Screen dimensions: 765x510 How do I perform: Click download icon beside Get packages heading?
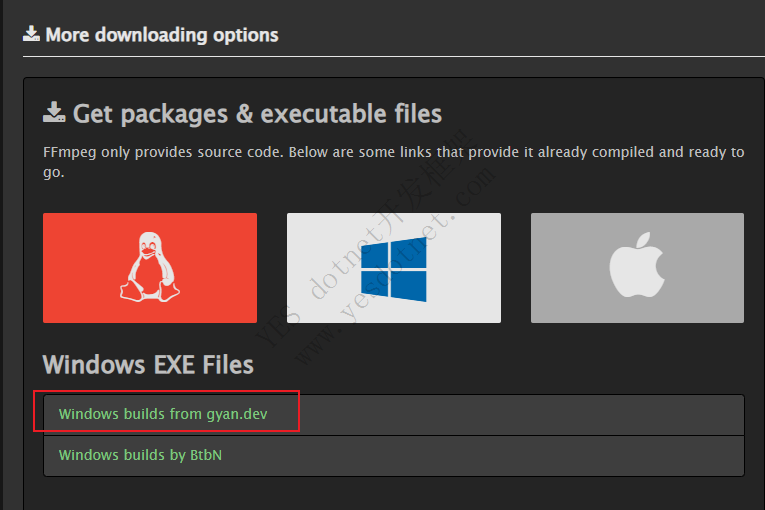pos(54,113)
